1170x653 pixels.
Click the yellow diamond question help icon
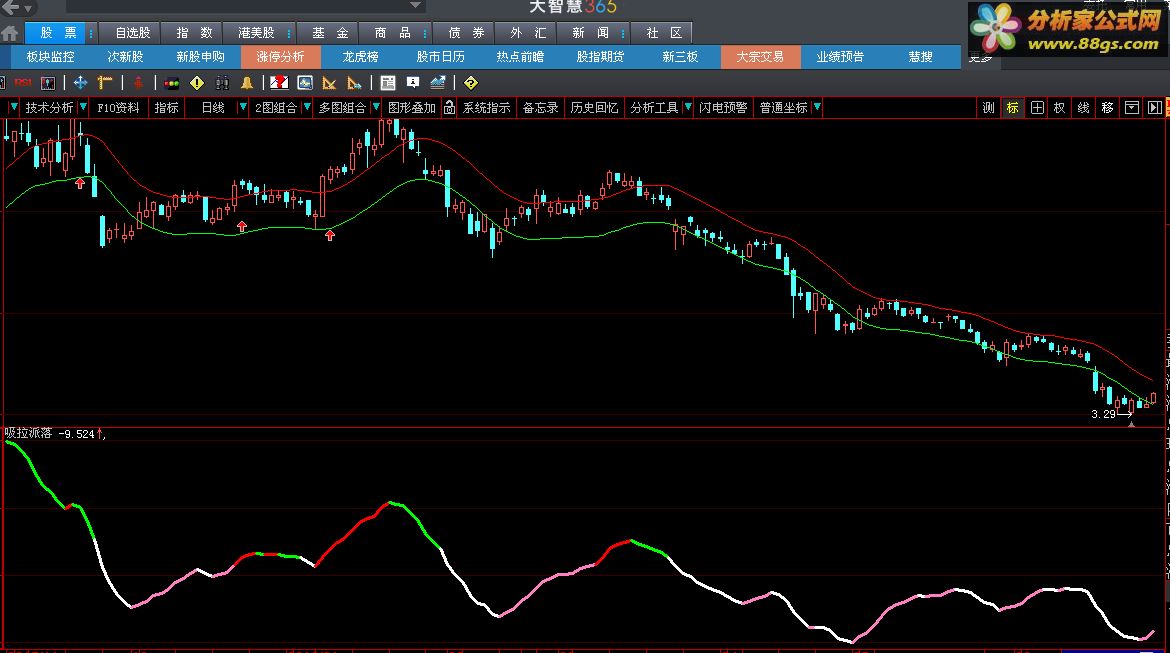coord(471,83)
